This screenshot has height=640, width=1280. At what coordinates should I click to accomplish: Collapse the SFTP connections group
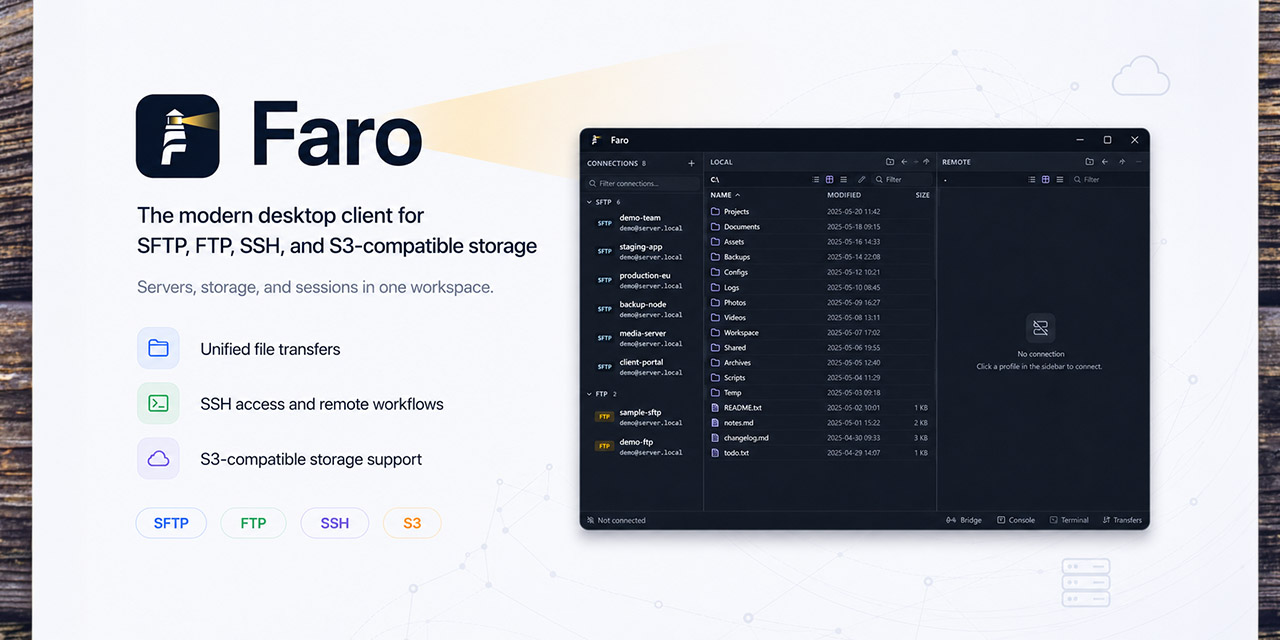[589, 202]
